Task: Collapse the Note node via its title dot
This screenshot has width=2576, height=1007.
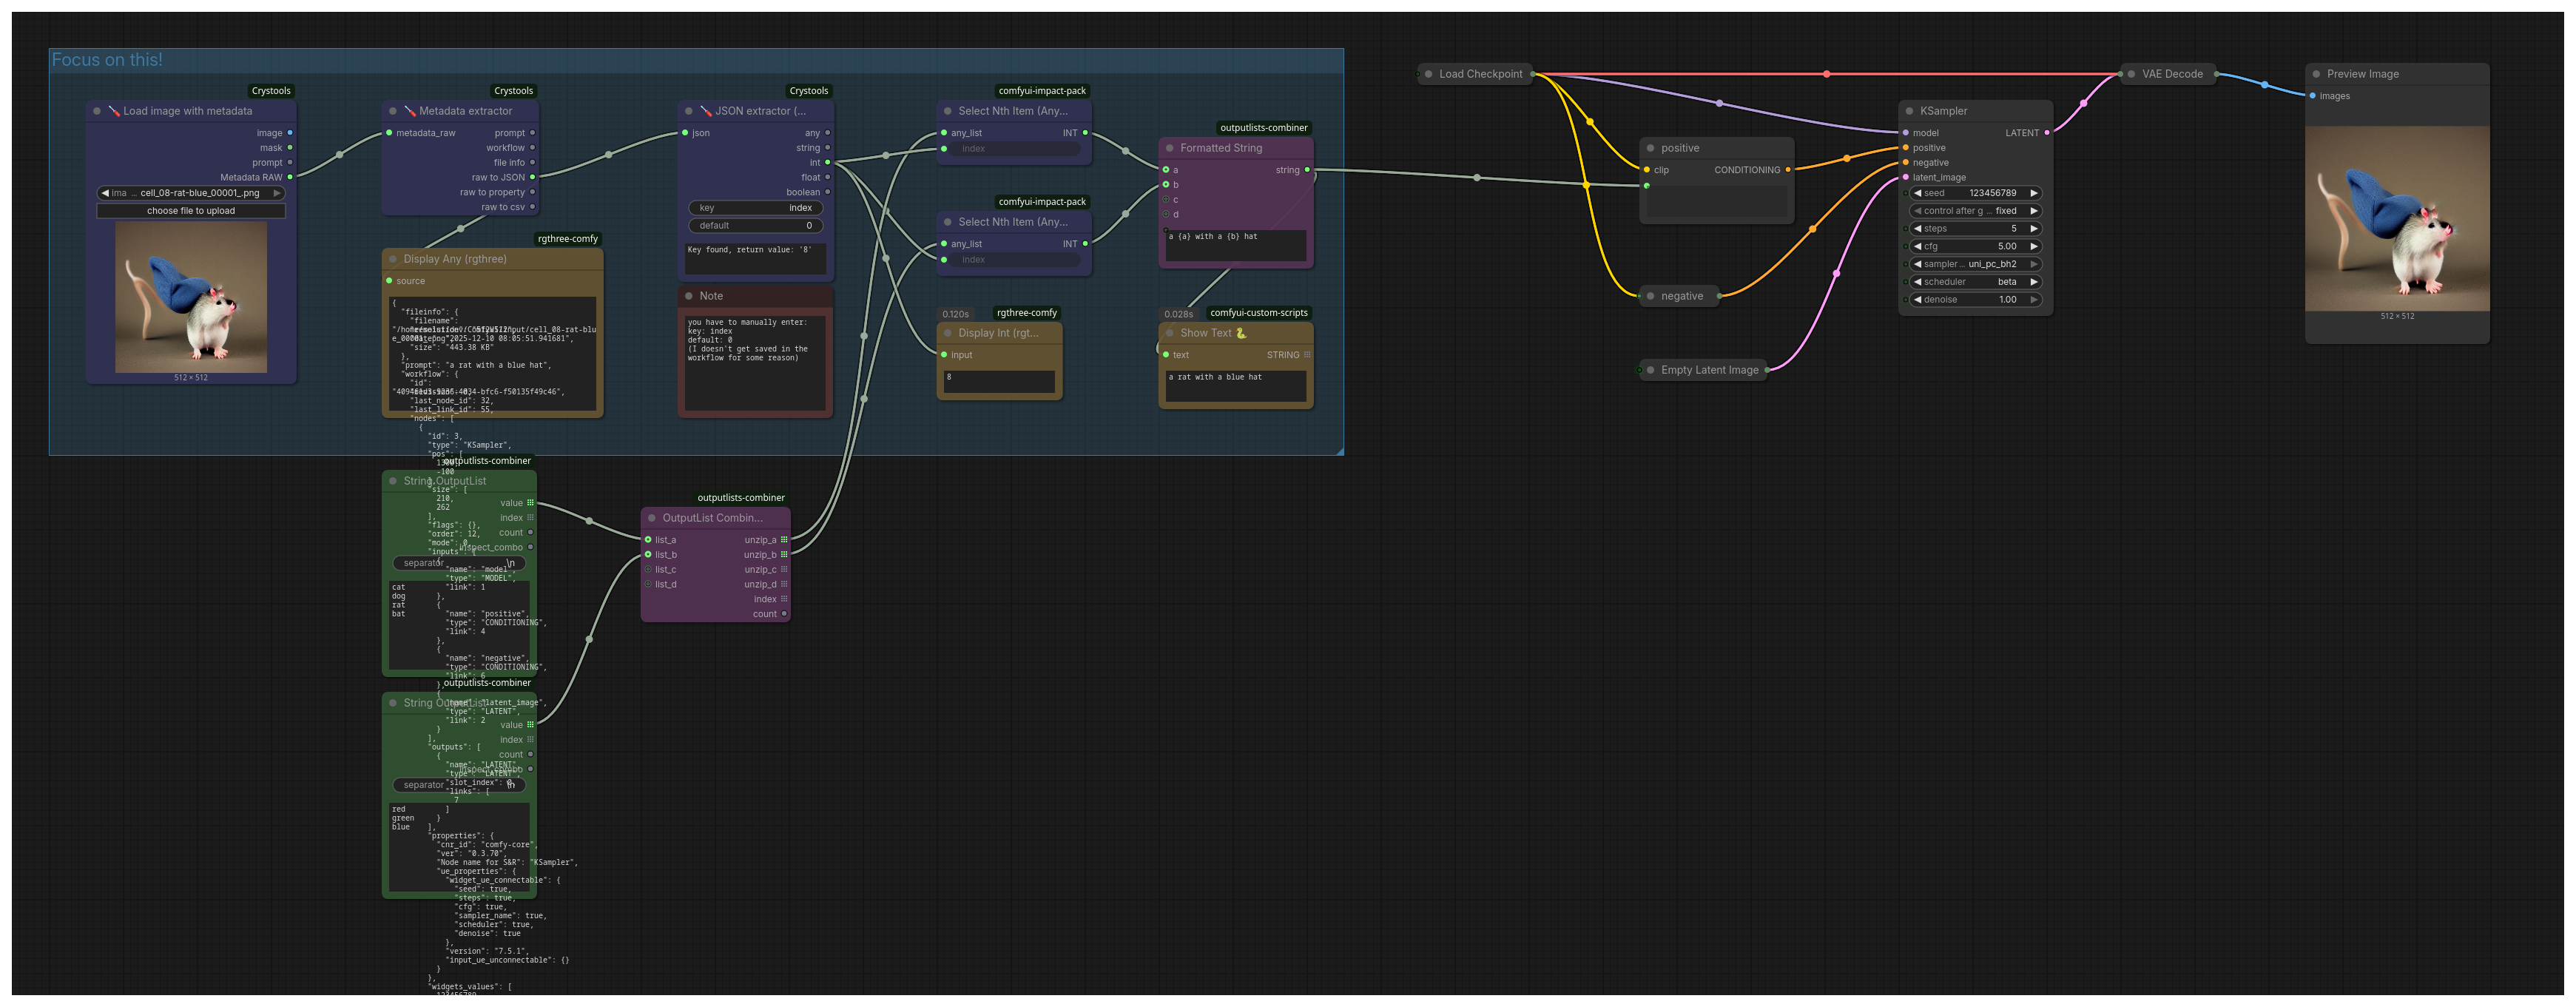Action: (x=689, y=296)
